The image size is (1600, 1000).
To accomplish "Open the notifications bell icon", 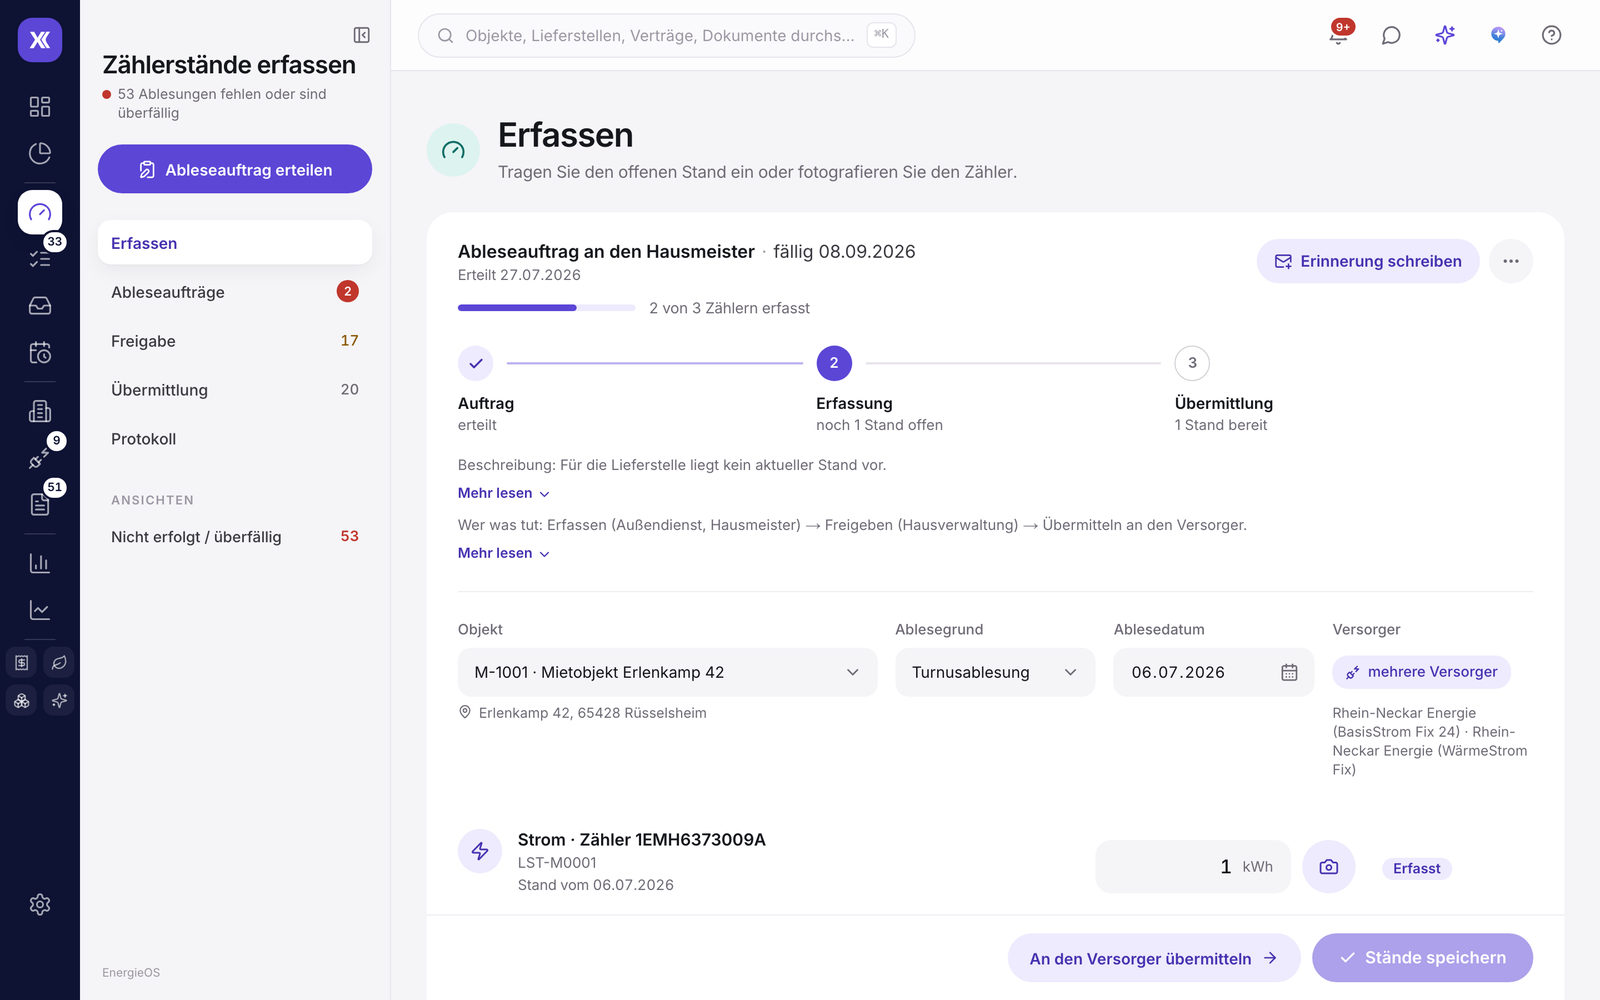I will pyautogui.click(x=1338, y=35).
